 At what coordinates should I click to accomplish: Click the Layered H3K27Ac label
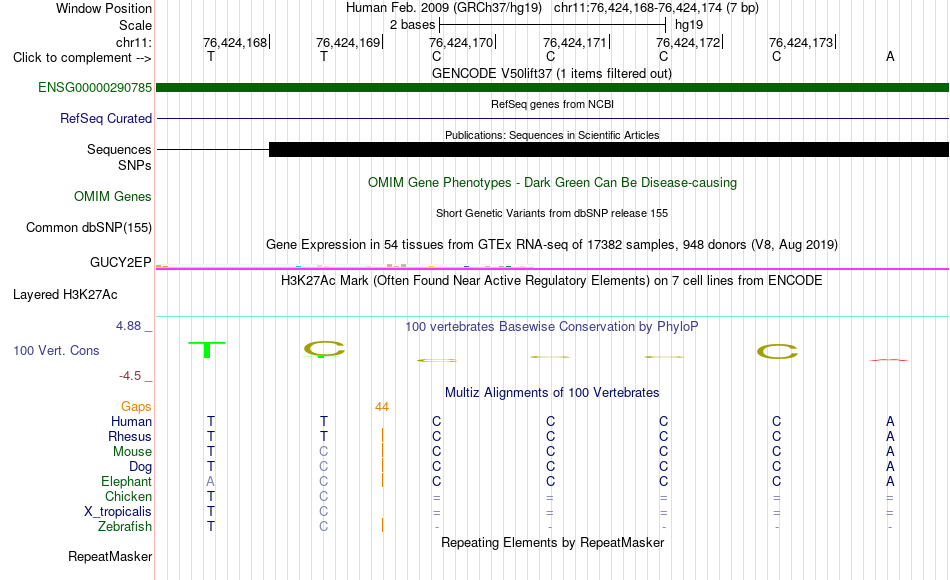[65, 295]
